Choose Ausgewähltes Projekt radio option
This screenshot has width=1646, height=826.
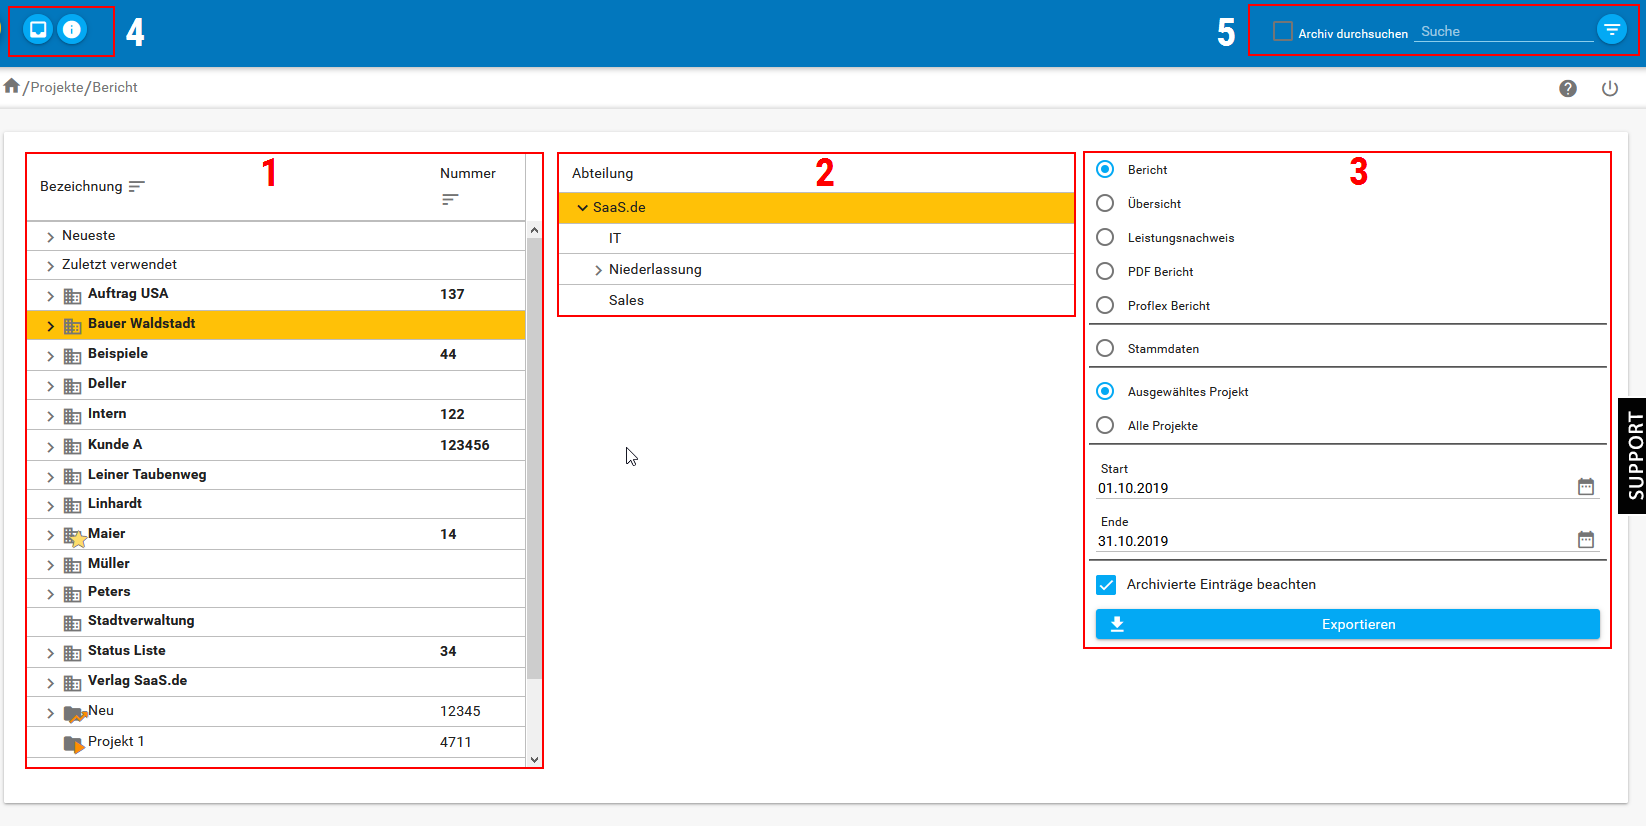[x=1105, y=391]
